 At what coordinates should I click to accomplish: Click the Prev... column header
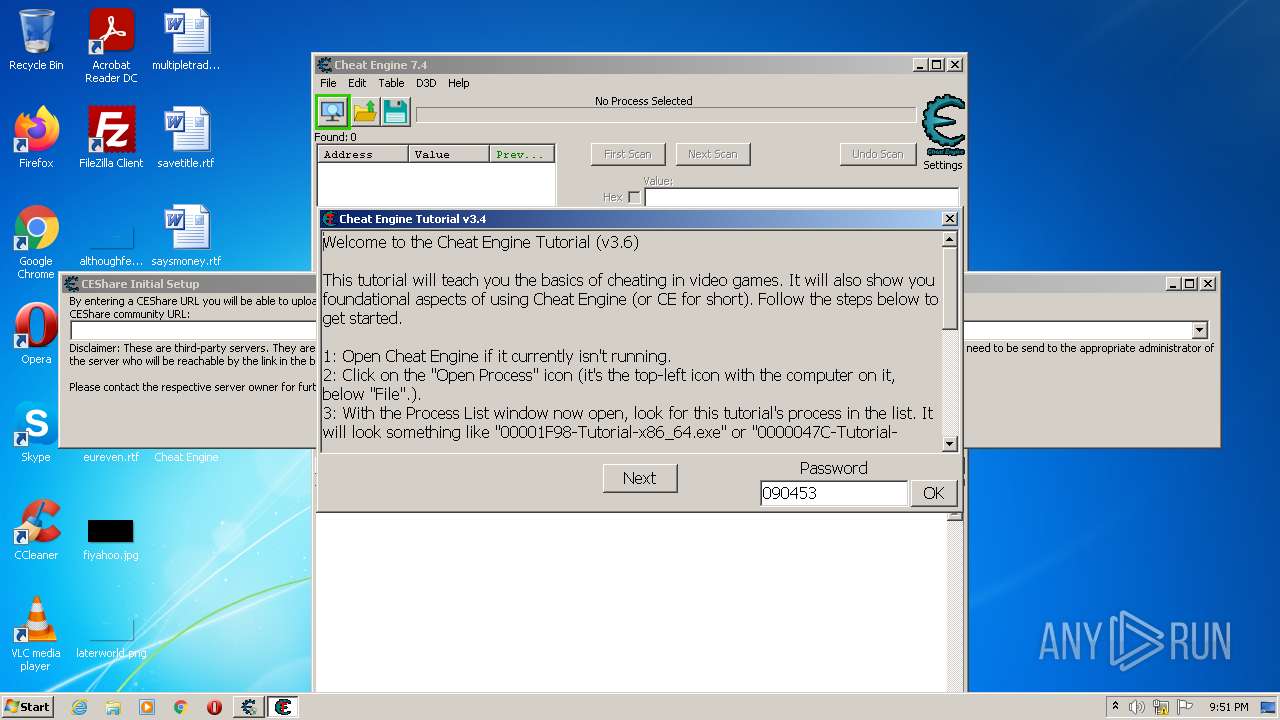(x=522, y=154)
